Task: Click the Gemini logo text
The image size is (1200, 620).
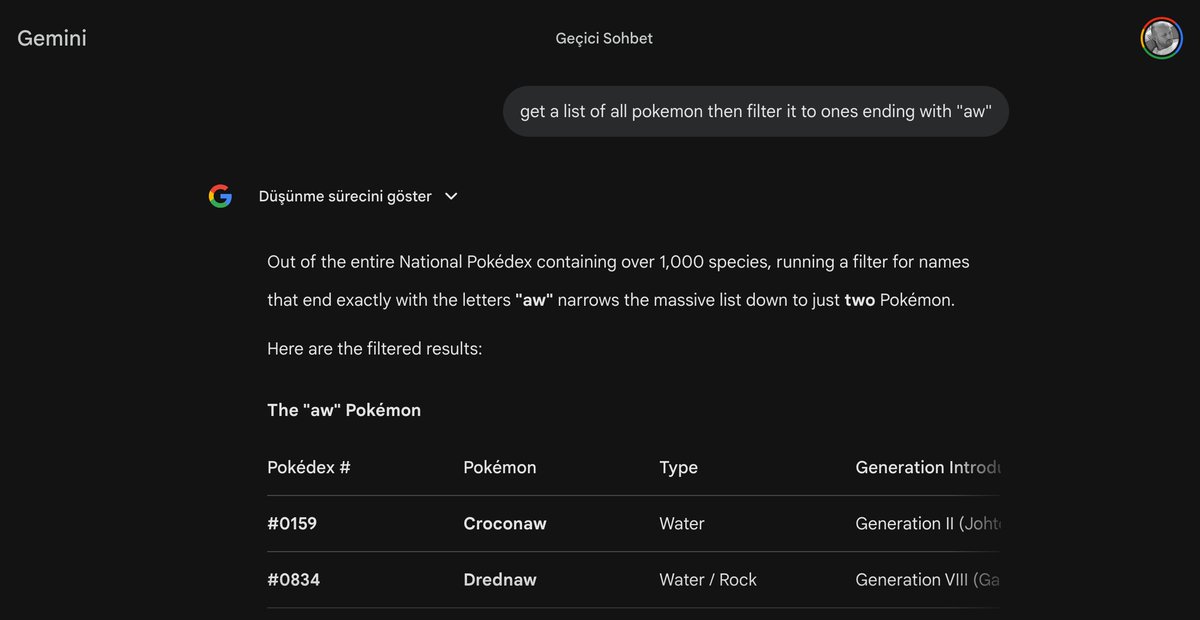Action: click(x=52, y=39)
